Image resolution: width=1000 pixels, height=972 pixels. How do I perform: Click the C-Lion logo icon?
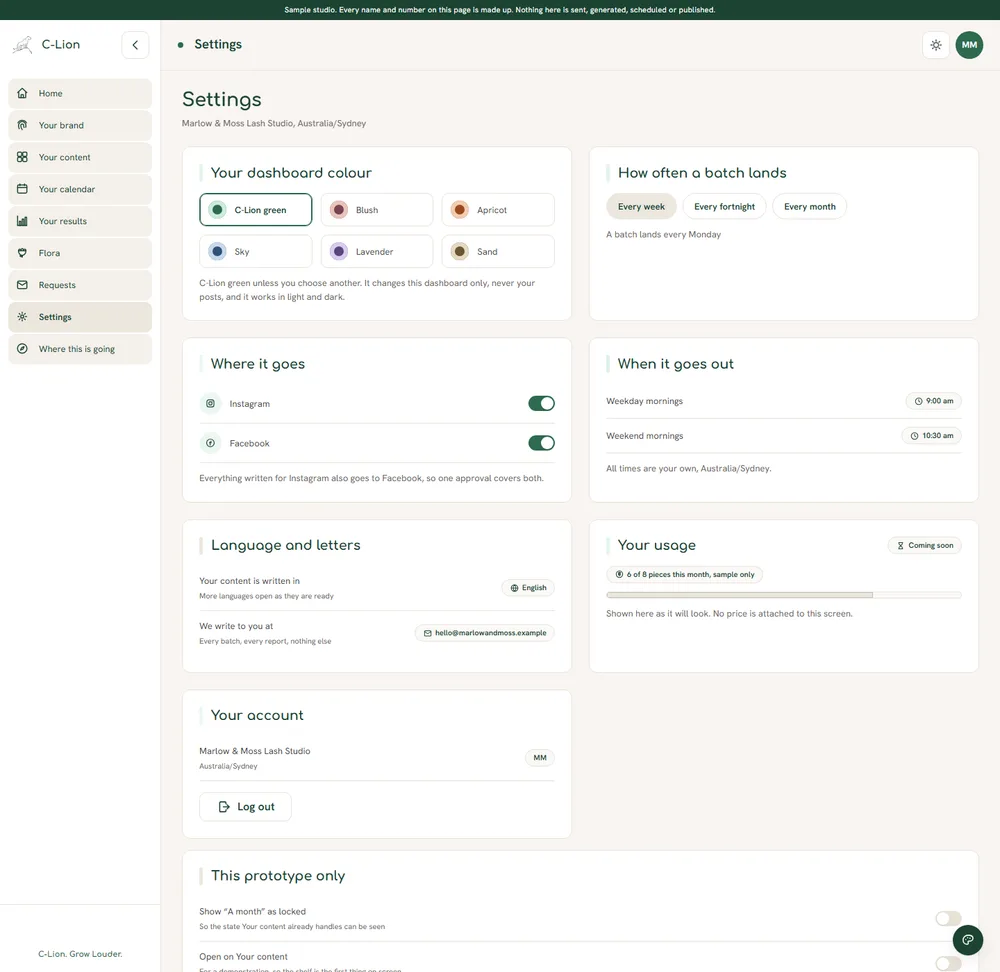tap(22, 45)
